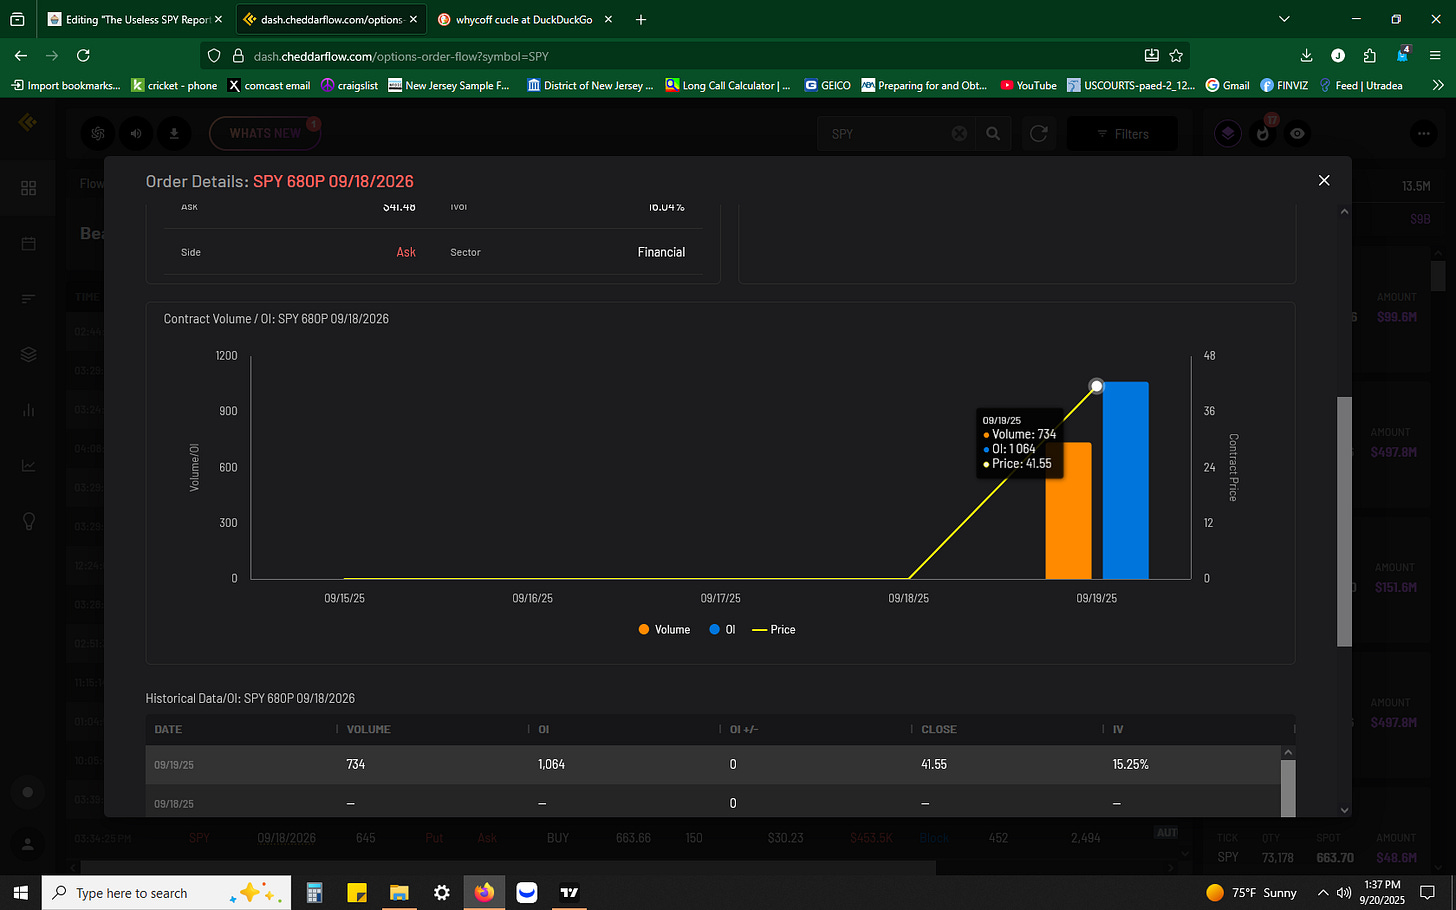Click the search magnifier icon
1456x910 pixels.
(993, 133)
